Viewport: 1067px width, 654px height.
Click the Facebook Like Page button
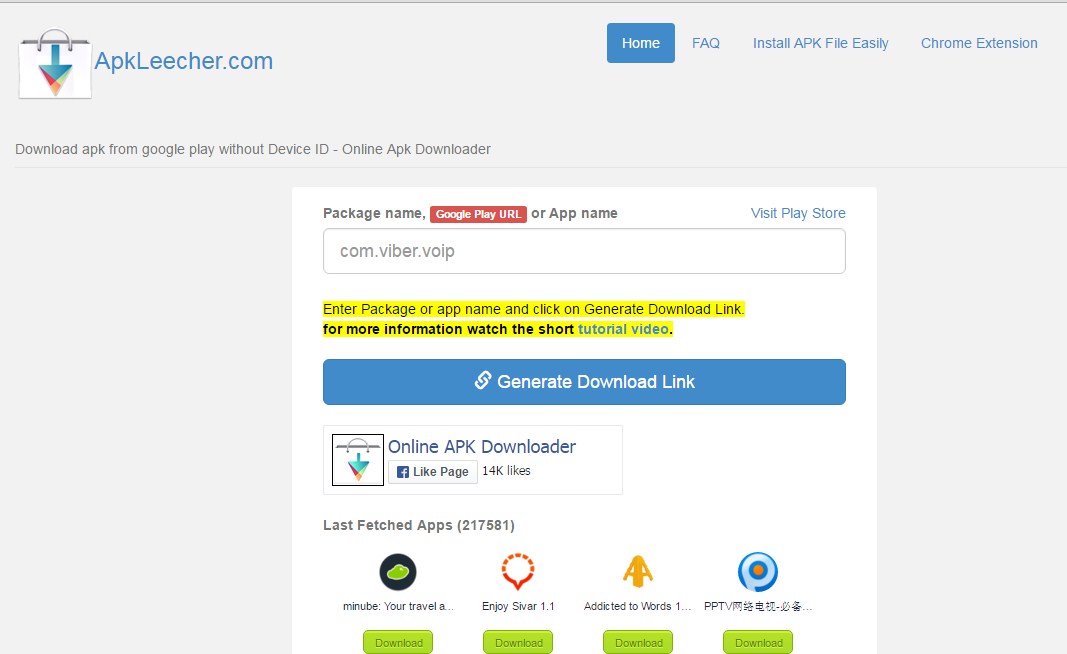(x=433, y=472)
